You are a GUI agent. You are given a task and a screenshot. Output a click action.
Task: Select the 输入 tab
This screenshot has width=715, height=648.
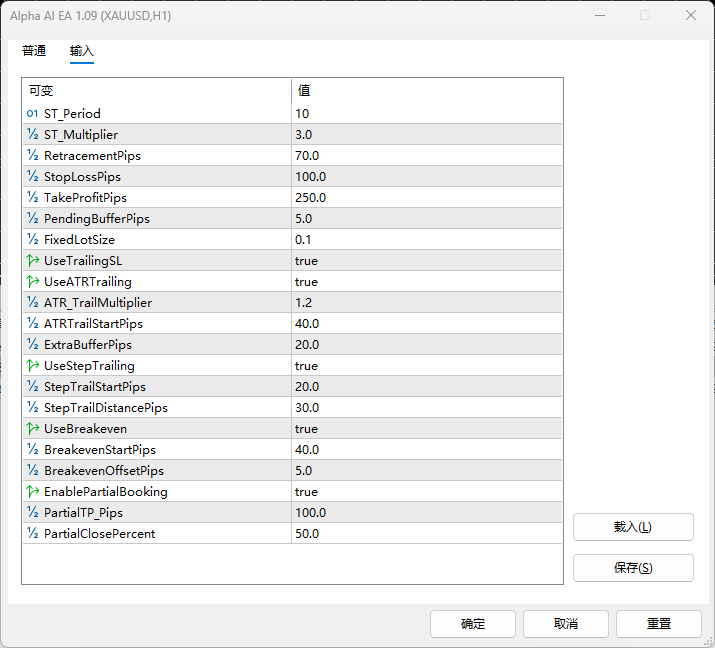tap(82, 51)
